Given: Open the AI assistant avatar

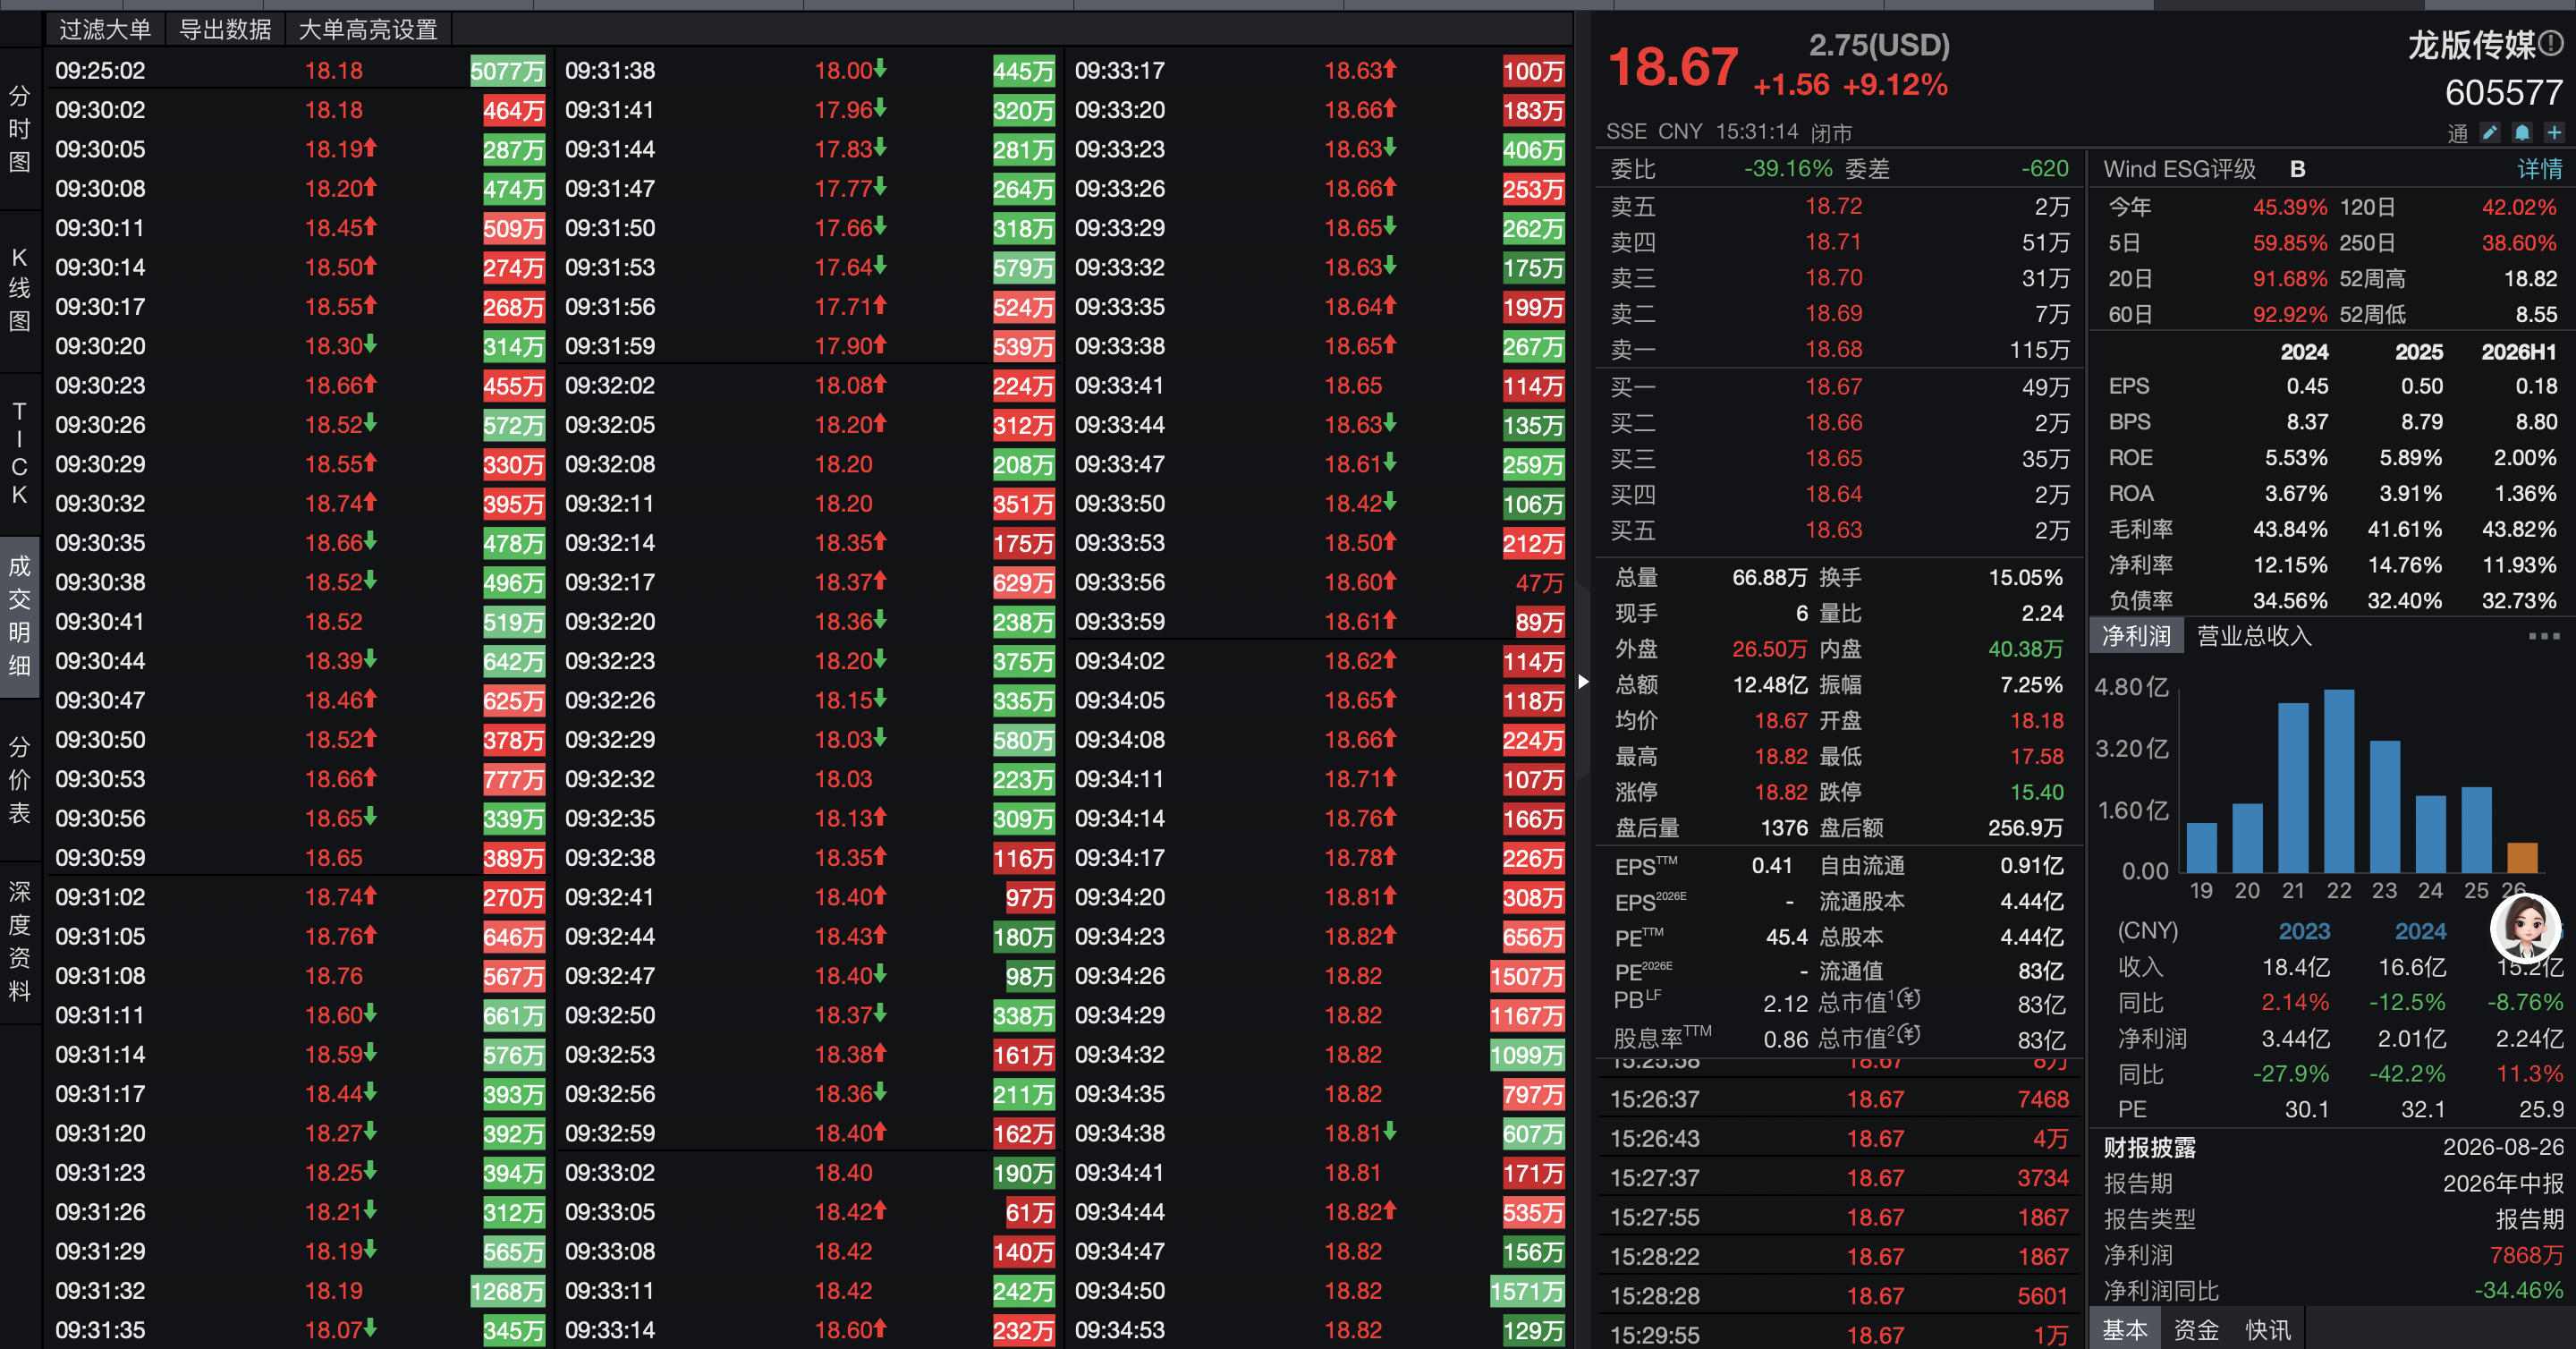Looking at the screenshot, I should (2525, 927).
